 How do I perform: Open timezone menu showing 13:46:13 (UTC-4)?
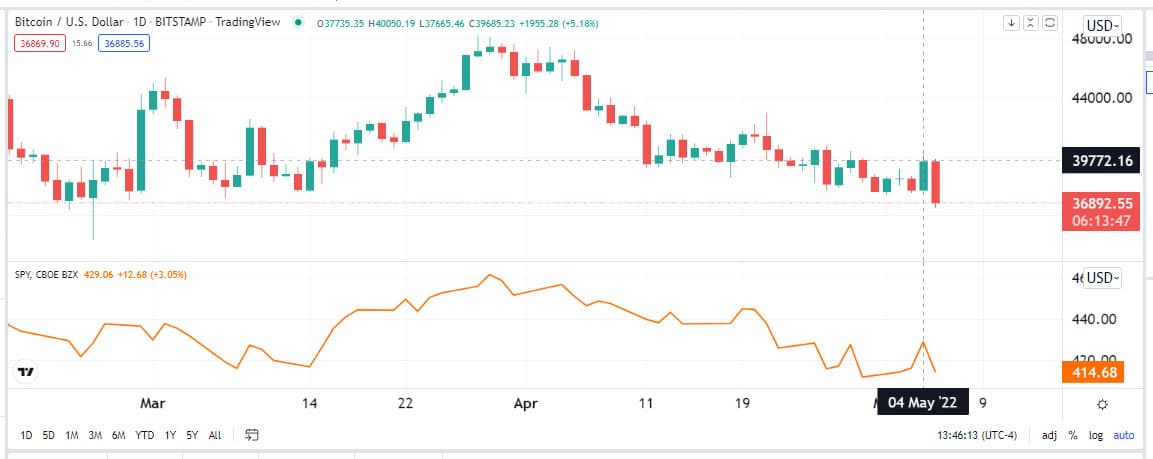pos(977,435)
